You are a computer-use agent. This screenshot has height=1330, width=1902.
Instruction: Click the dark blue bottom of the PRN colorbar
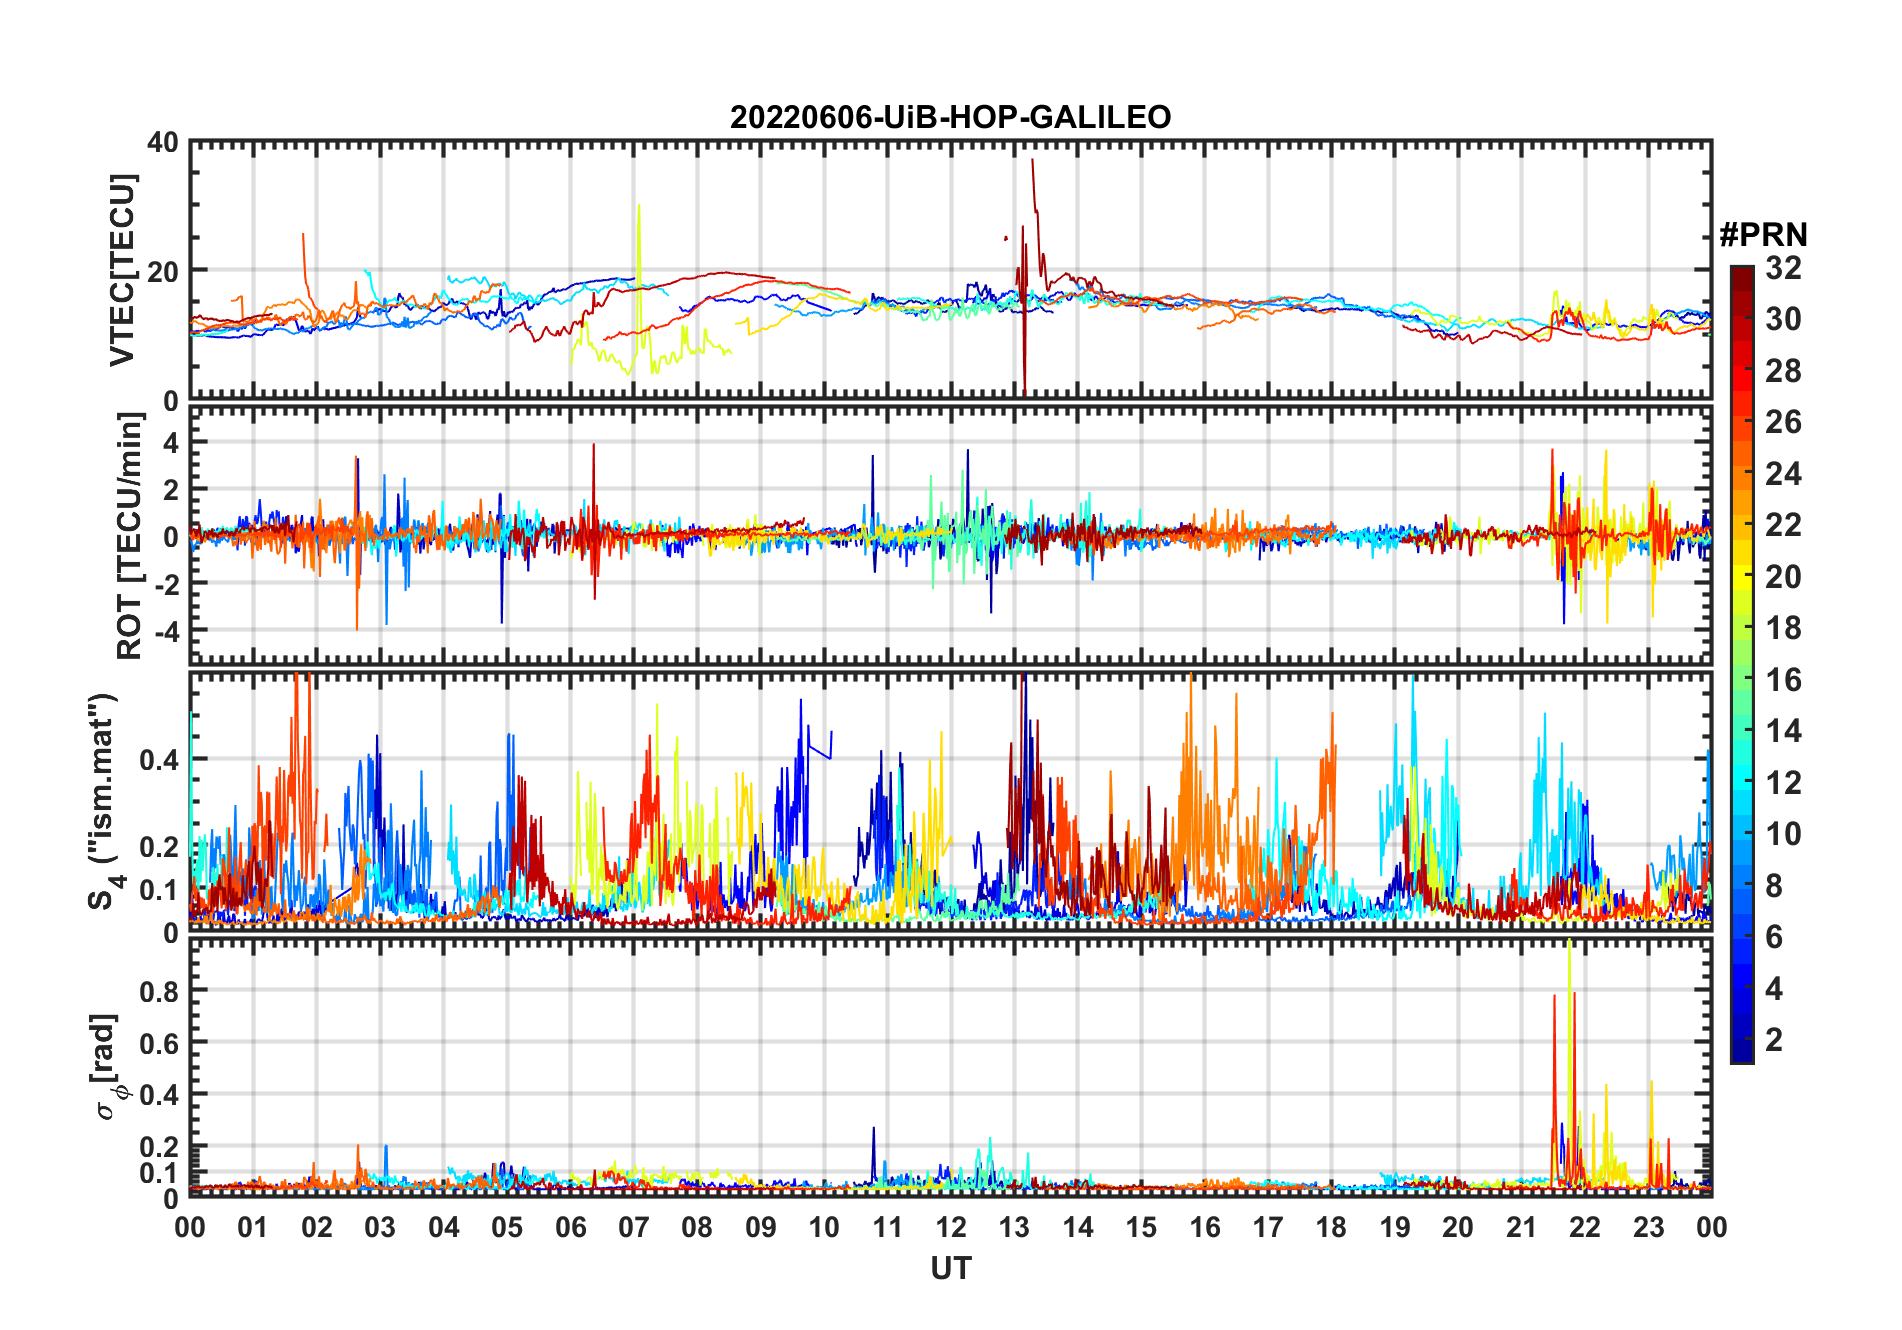point(1741,1053)
